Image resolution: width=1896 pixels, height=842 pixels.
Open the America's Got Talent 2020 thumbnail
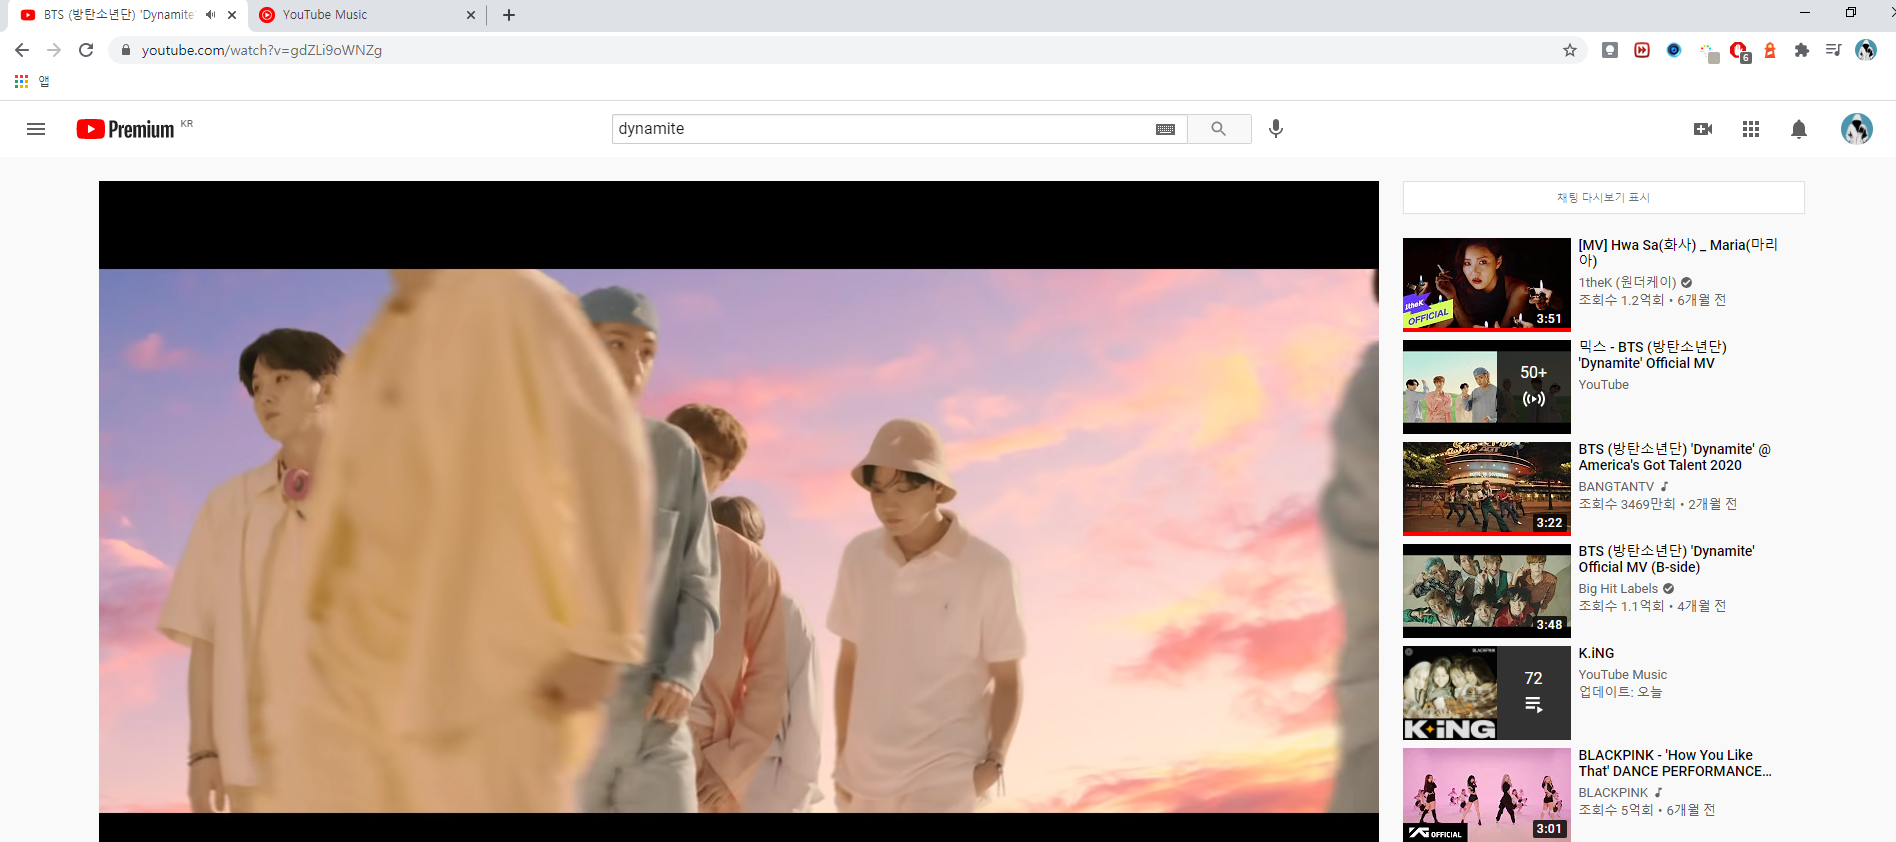pyautogui.click(x=1486, y=489)
